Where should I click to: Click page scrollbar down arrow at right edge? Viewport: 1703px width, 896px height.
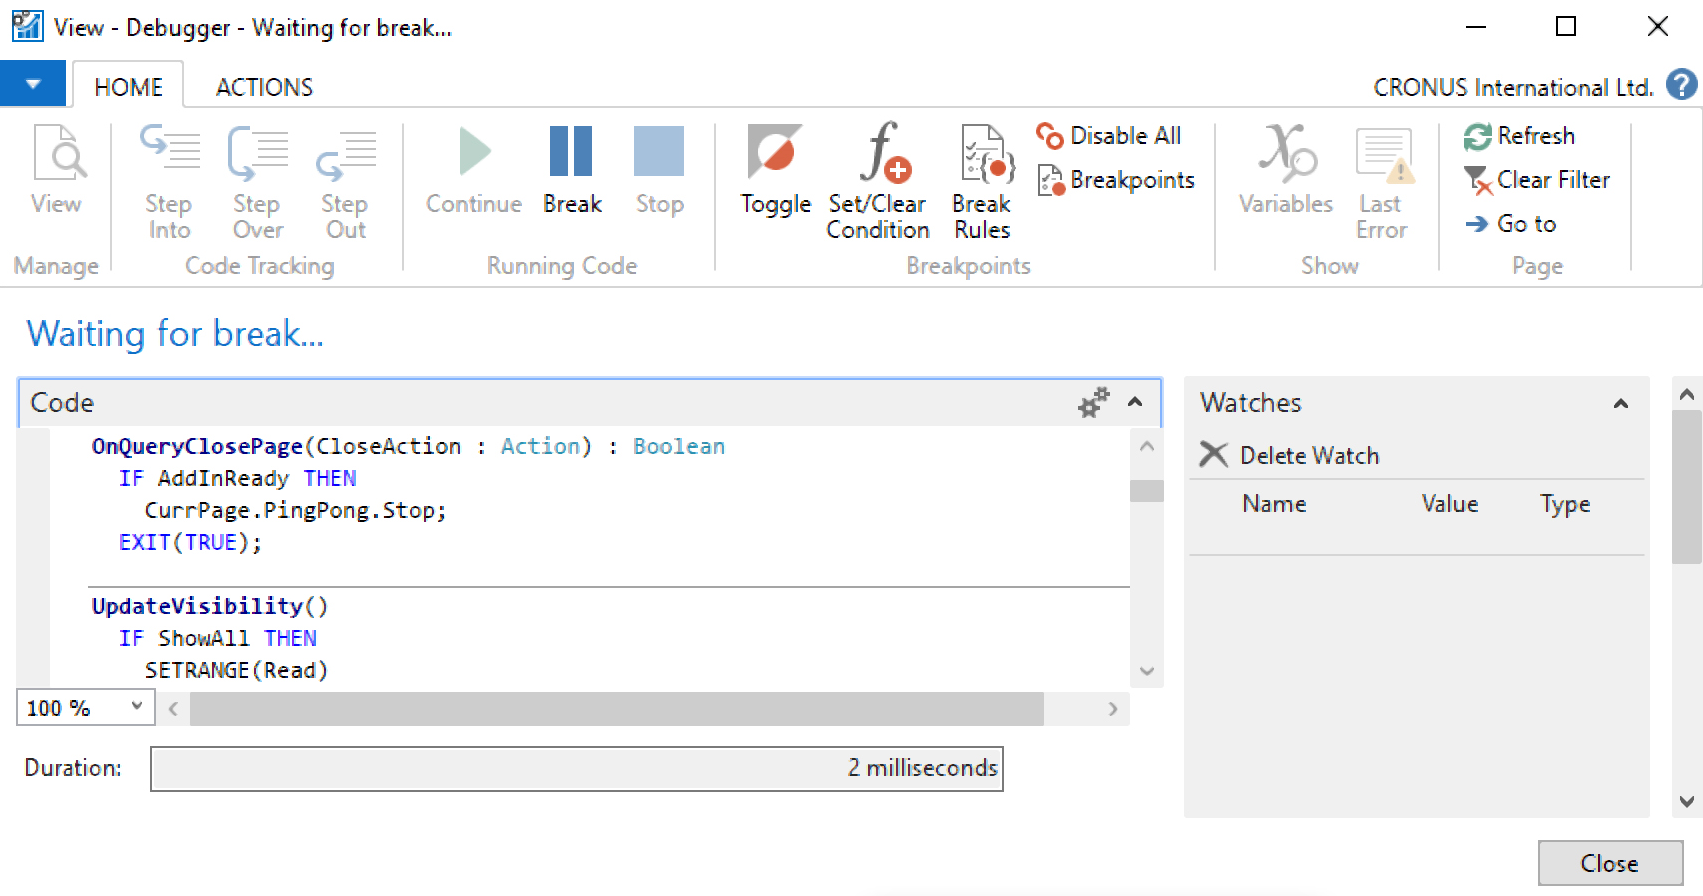1687,801
